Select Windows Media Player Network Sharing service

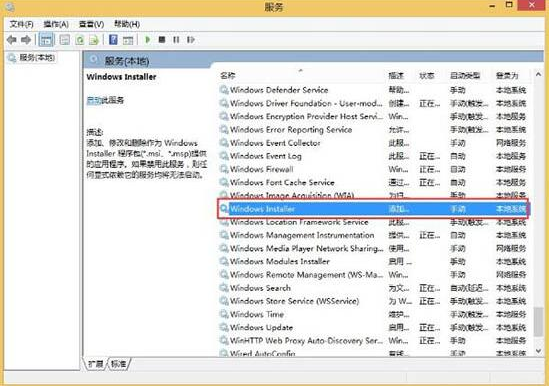373,248
